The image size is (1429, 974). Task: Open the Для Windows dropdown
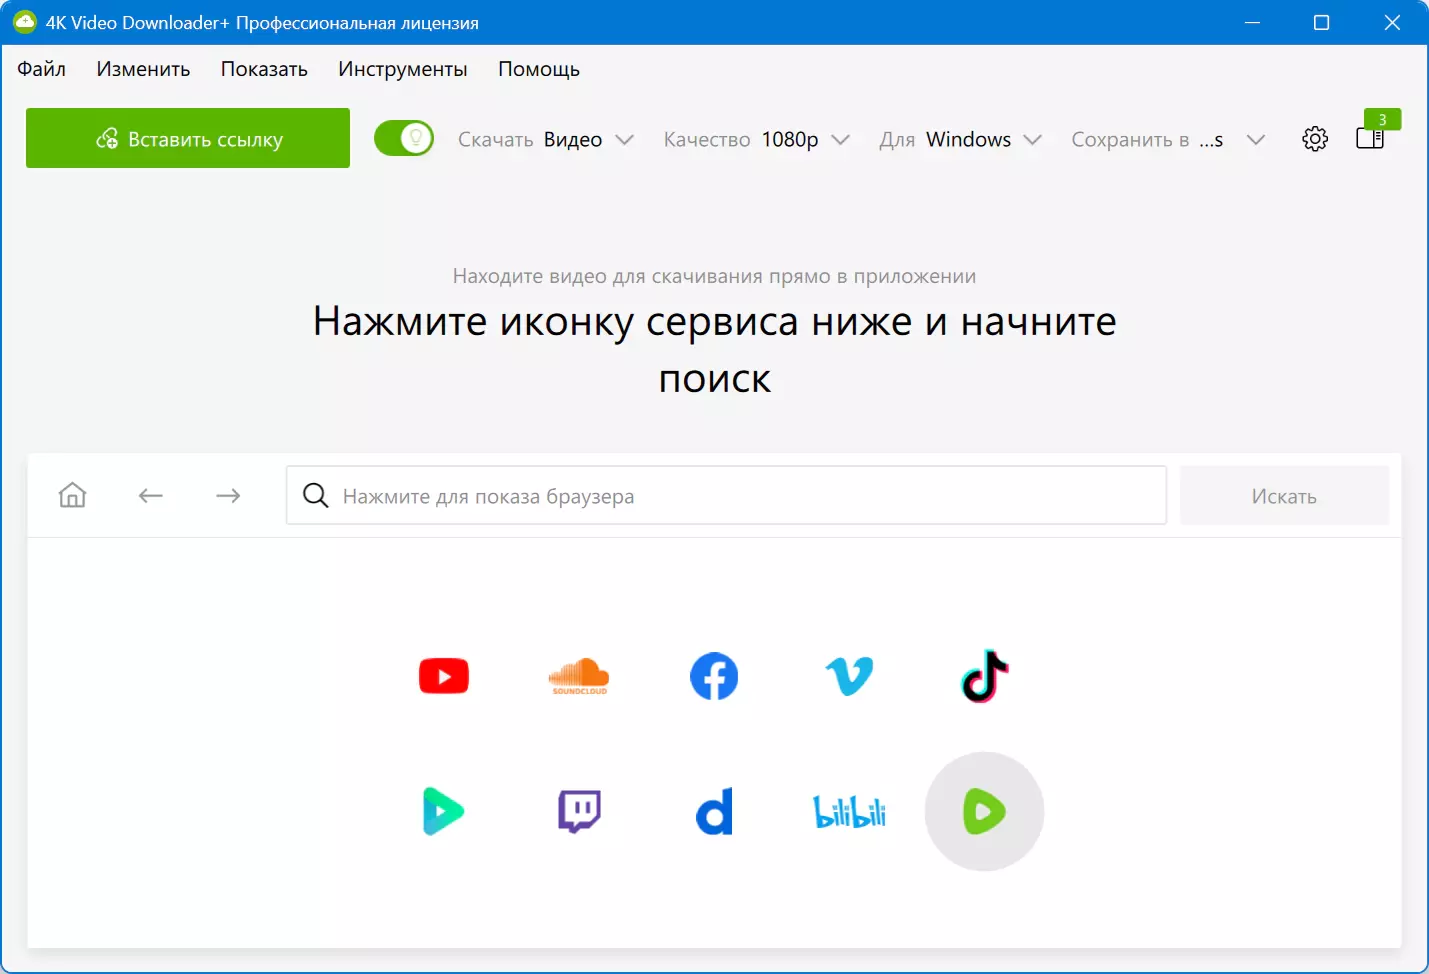(961, 139)
